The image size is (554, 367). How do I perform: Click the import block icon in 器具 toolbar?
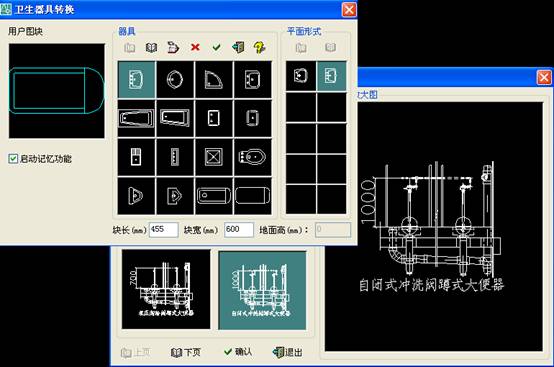click(x=173, y=47)
